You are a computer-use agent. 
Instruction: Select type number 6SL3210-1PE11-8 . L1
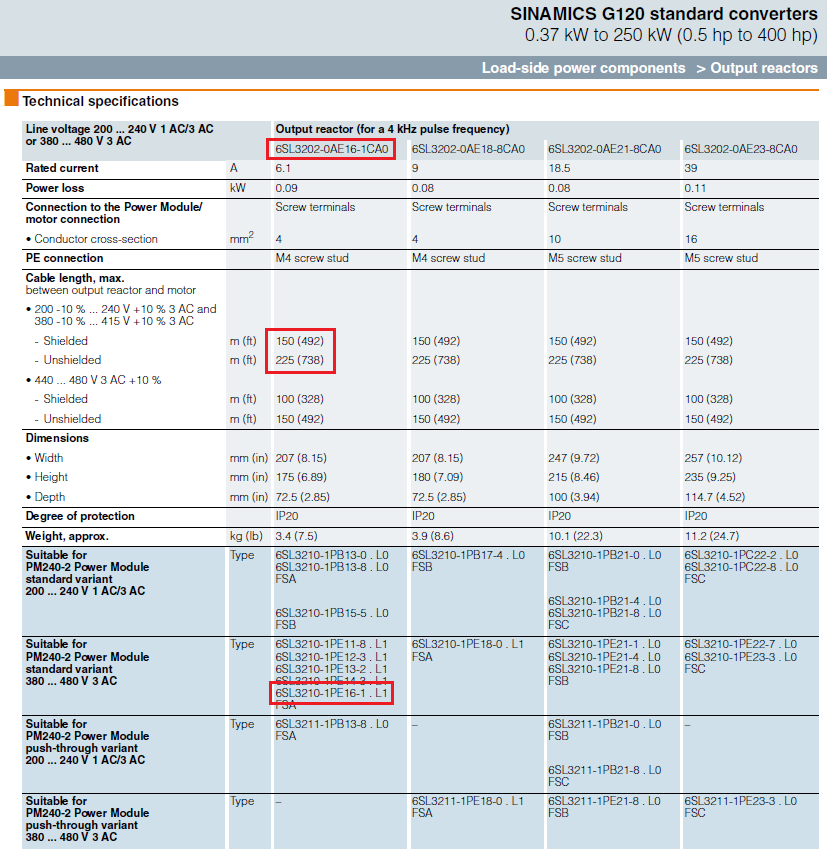pyautogui.click(x=331, y=644)
